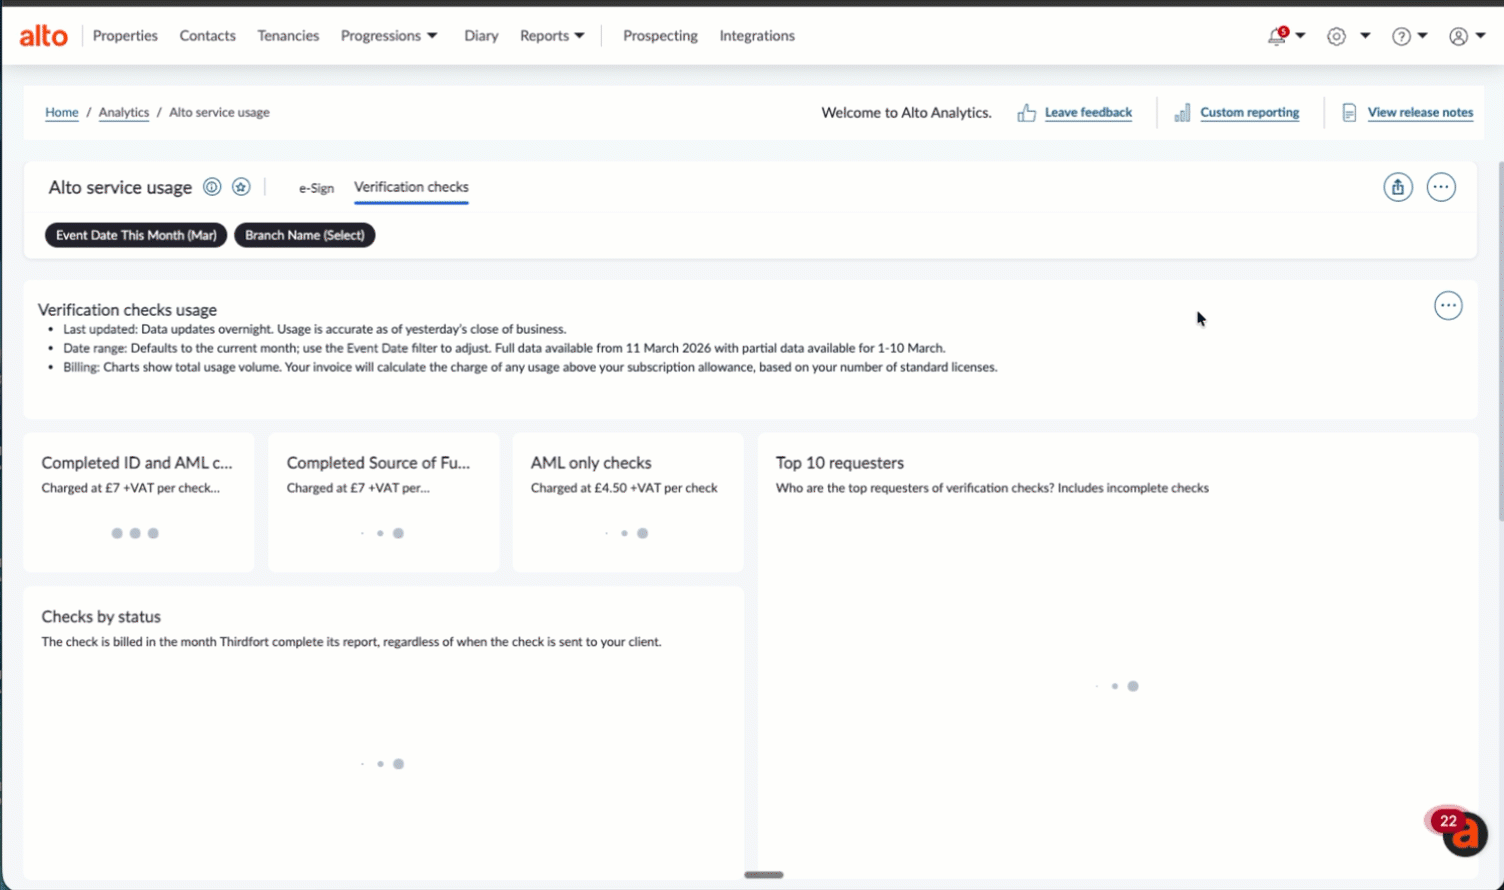Click the Leave feedback link
The height and width of the screenshot is (890, 1504).
pos(1088,113)
